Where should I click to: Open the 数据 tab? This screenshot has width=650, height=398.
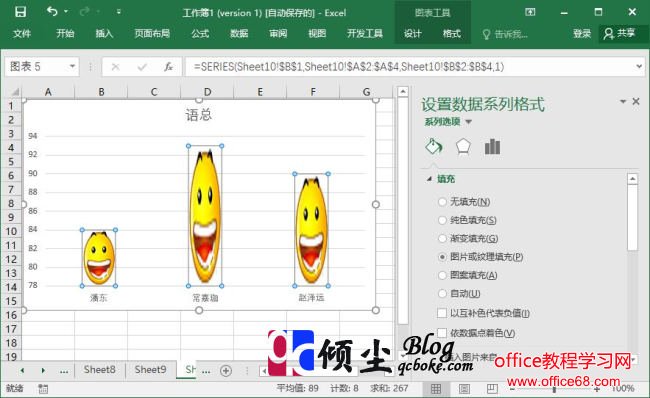coord(239,34)
